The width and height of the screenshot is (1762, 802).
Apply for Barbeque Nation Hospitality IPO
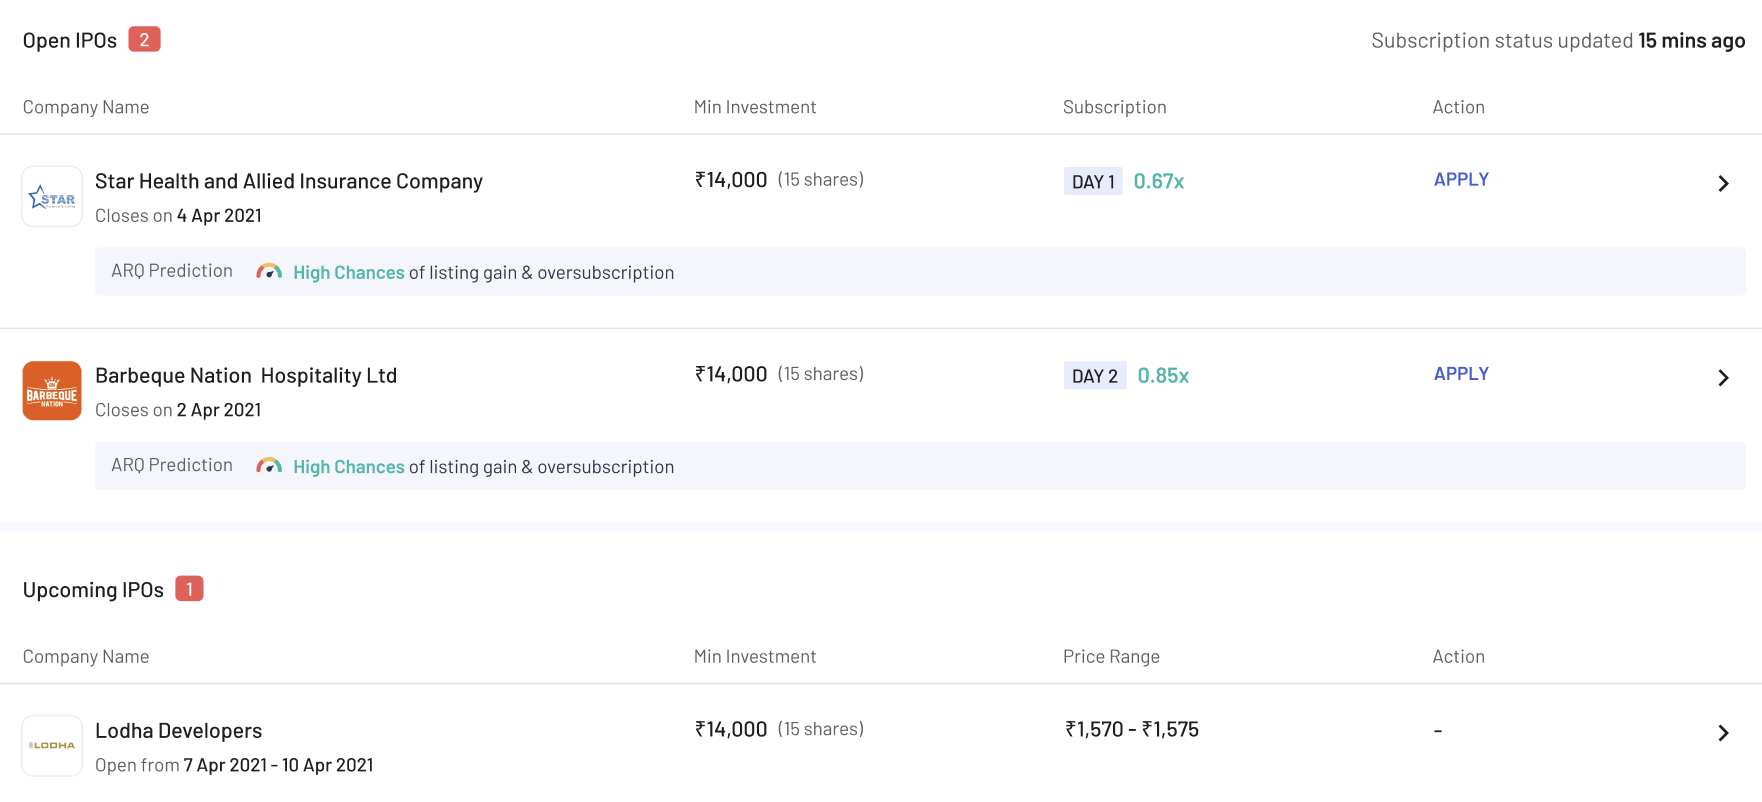coord(1461,374)
